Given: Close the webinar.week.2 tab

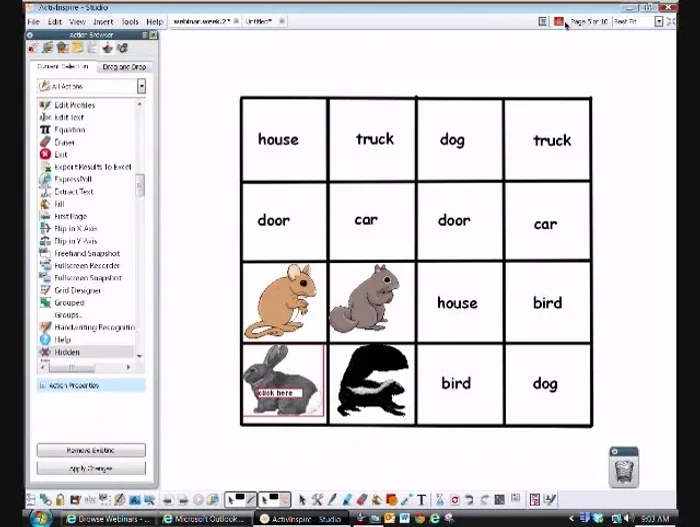Looking at the screenshot, I should click(236, 21).
